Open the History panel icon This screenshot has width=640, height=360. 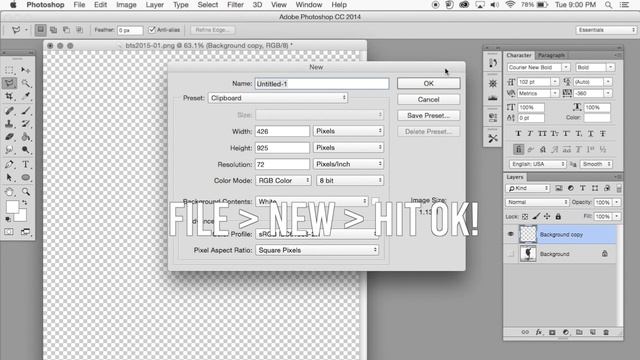493,63
